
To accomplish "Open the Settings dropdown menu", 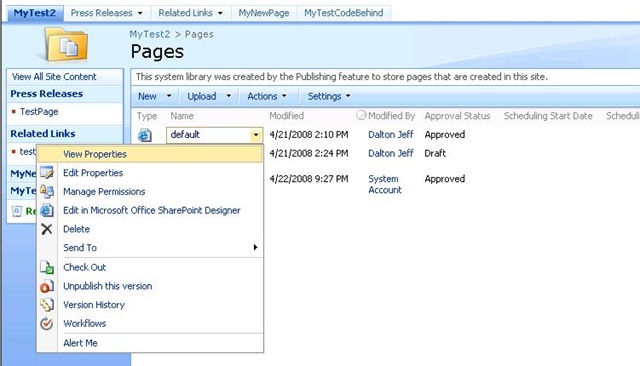I will (329, 96).
